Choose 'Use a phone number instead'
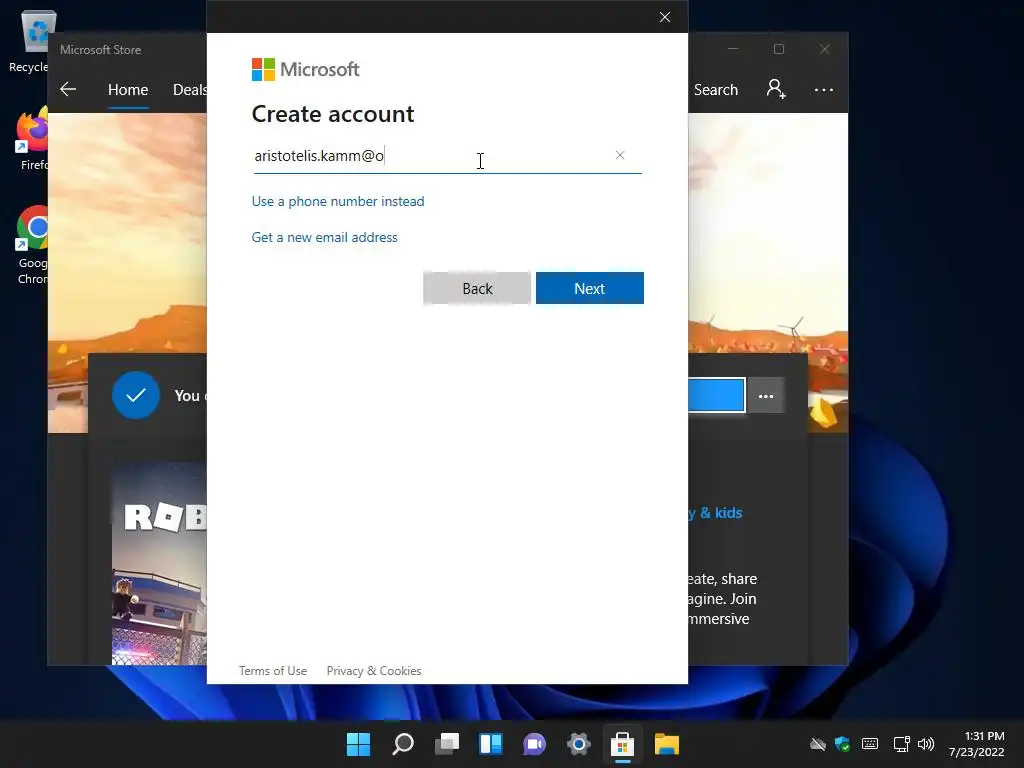Viewport: 1024px width, 768px height. 338,201
